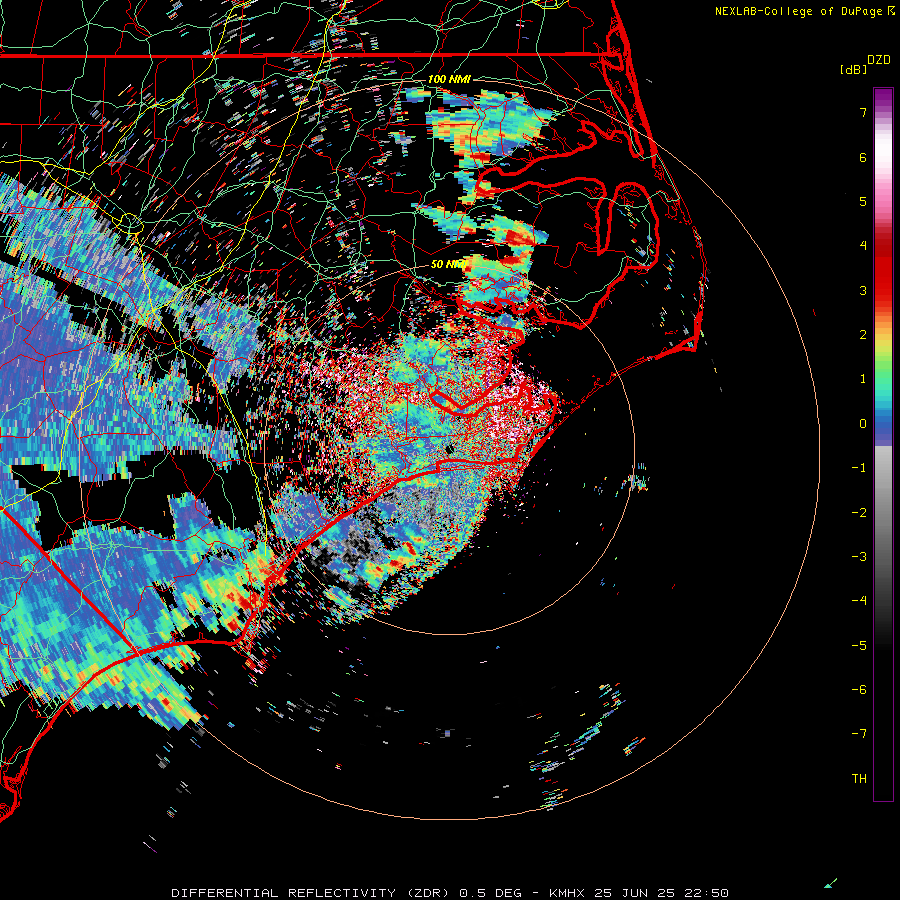900x900 pixels.
Task: Click the 25 JUN 25 date text
Action: pyautogui.click(x=634, y=893)
